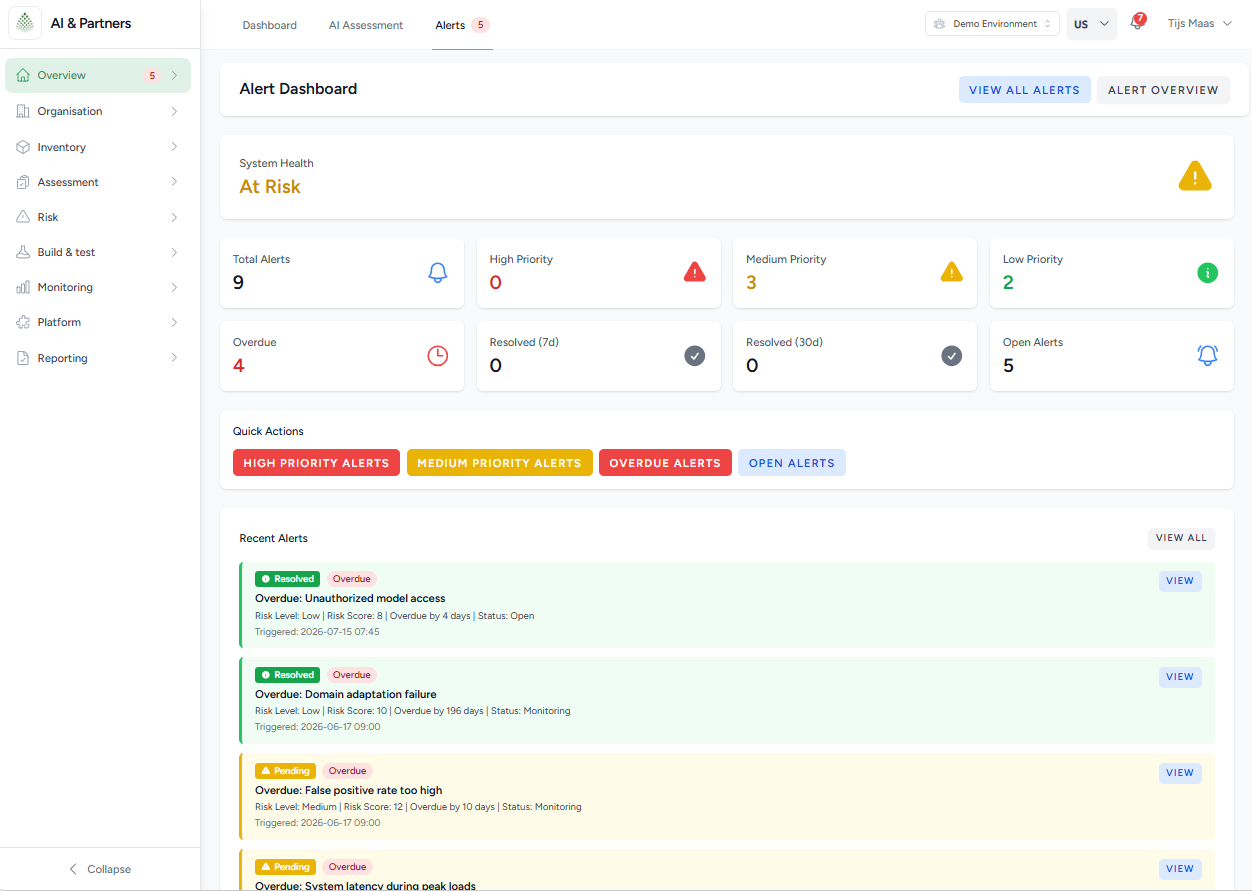Click the Build & test flask icon
1252x891 pixels.
23,252
